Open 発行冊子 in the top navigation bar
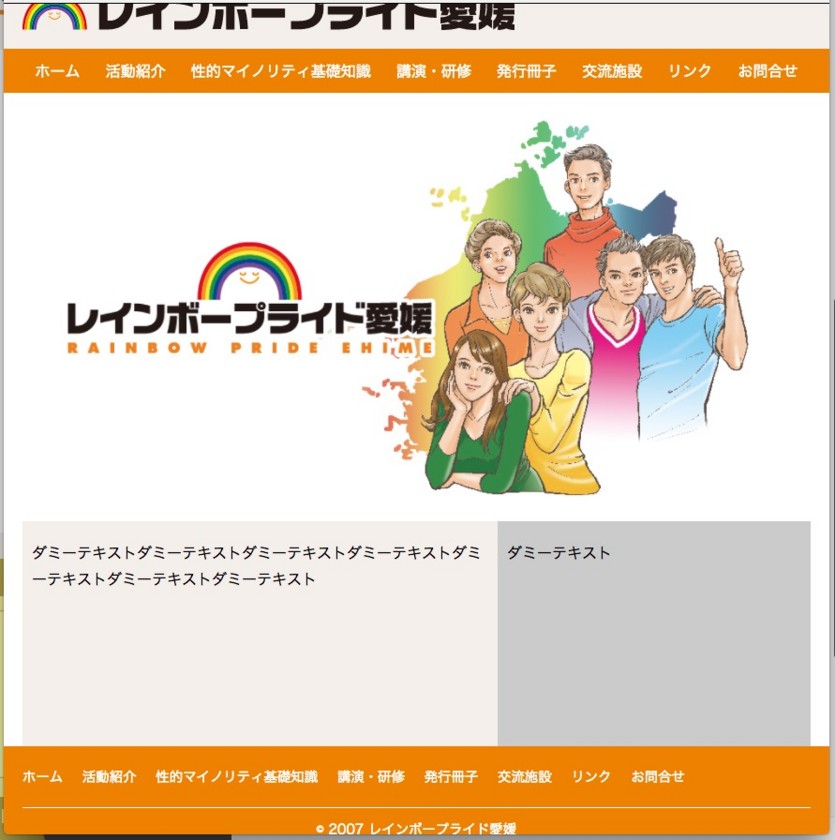The height and width of the screenshot is (840, 835). tap(526, 71)
